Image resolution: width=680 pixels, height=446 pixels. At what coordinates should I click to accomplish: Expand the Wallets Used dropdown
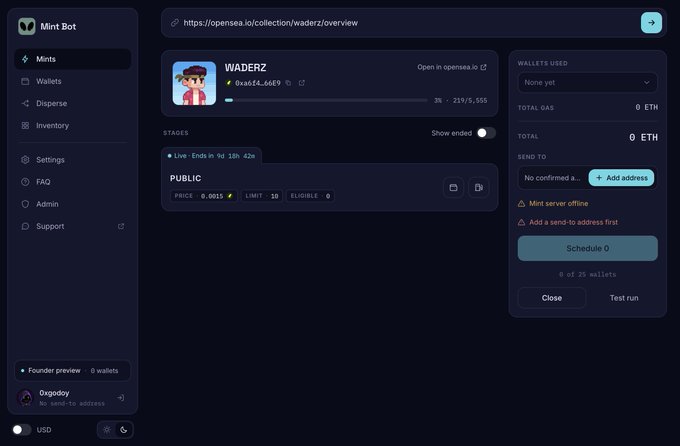tap(588, 82)
